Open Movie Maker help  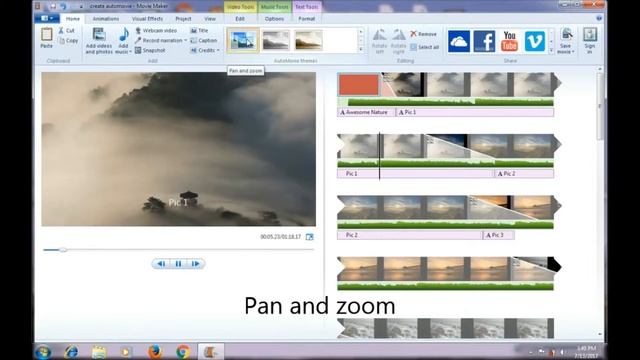point(599,18)
